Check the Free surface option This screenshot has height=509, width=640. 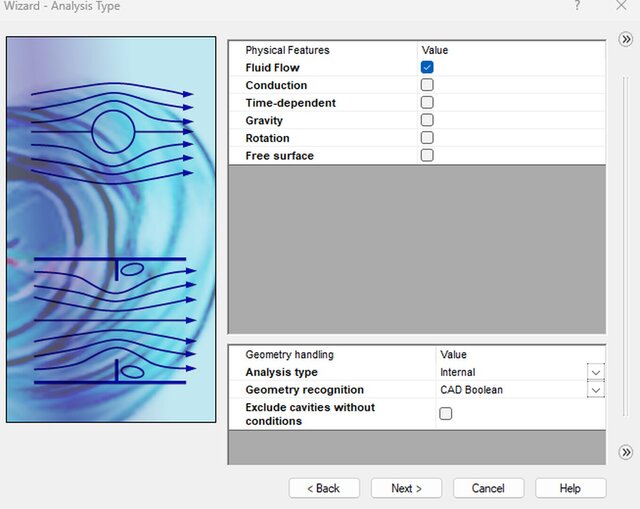tap(427, 155)
